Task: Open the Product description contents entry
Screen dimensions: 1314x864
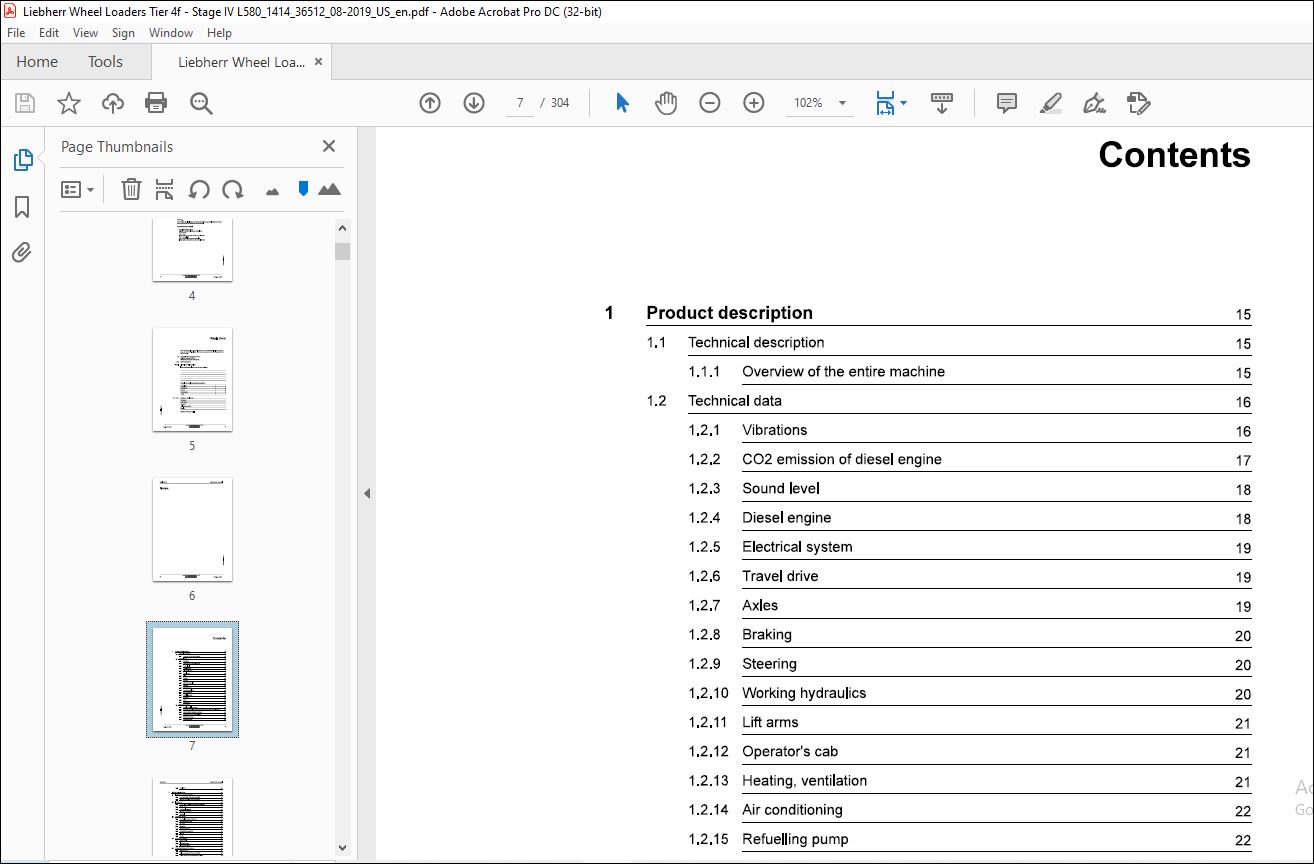Action: coord(729,313)
